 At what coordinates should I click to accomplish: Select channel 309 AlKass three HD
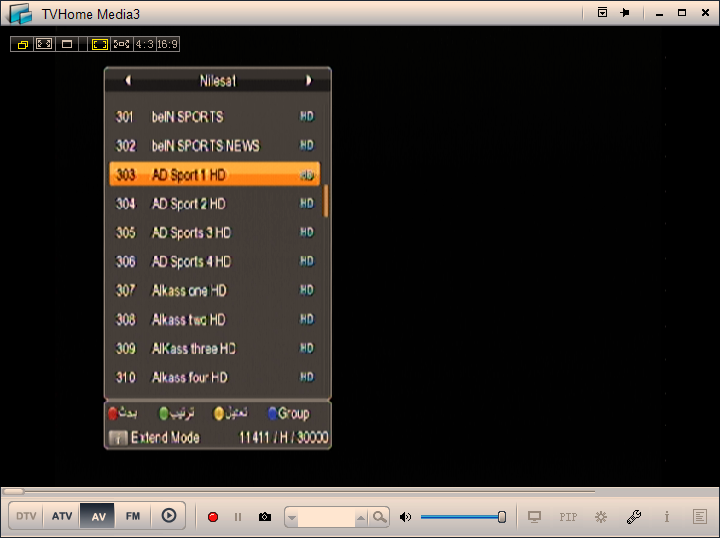point(214,348)
